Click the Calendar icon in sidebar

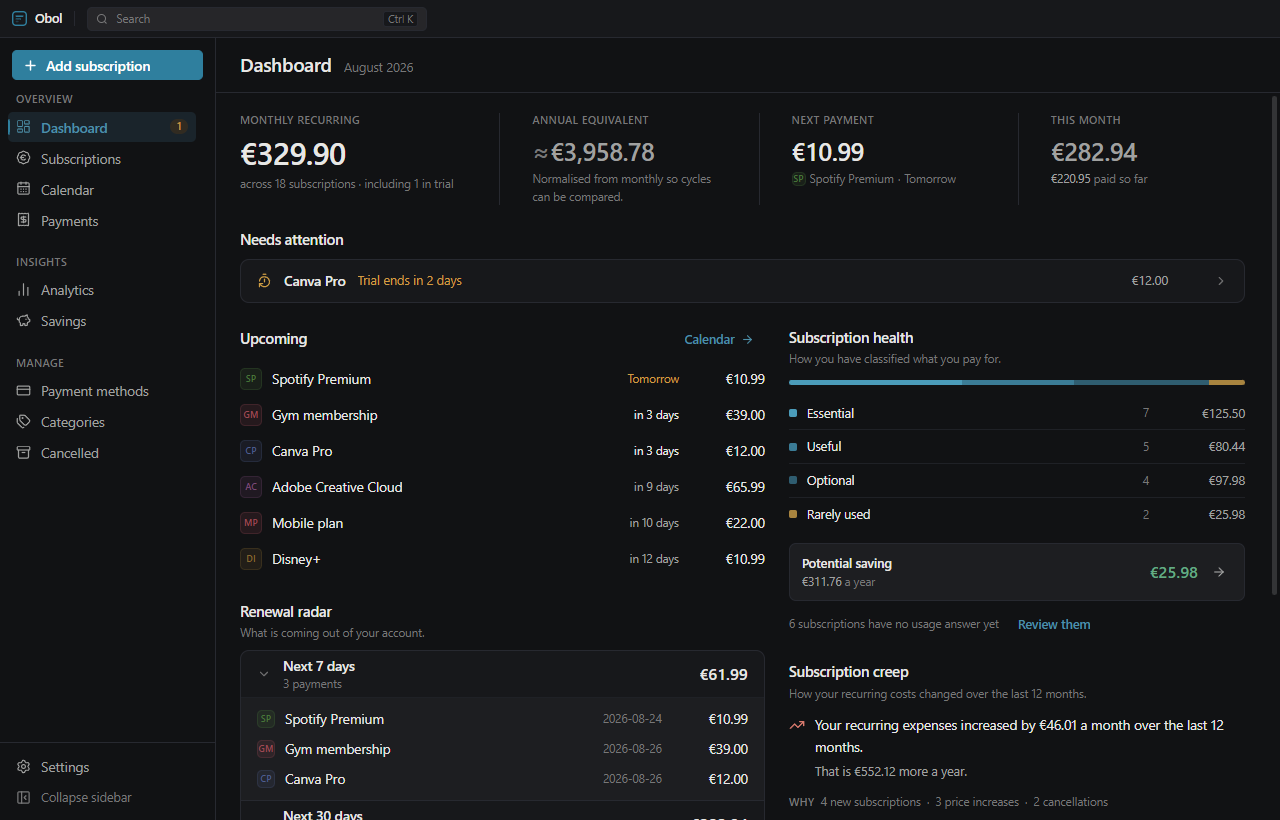(x=24, y=189)
